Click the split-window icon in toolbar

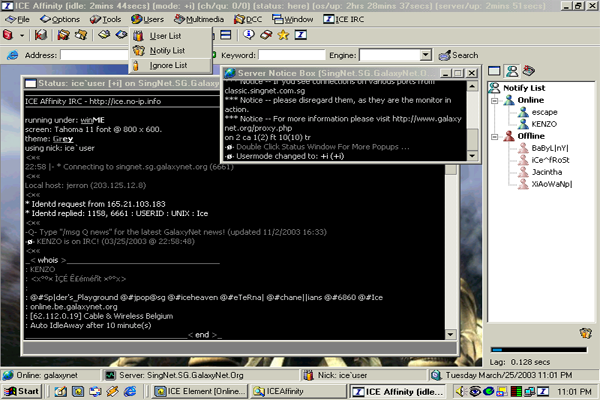[x=226, y=35]
